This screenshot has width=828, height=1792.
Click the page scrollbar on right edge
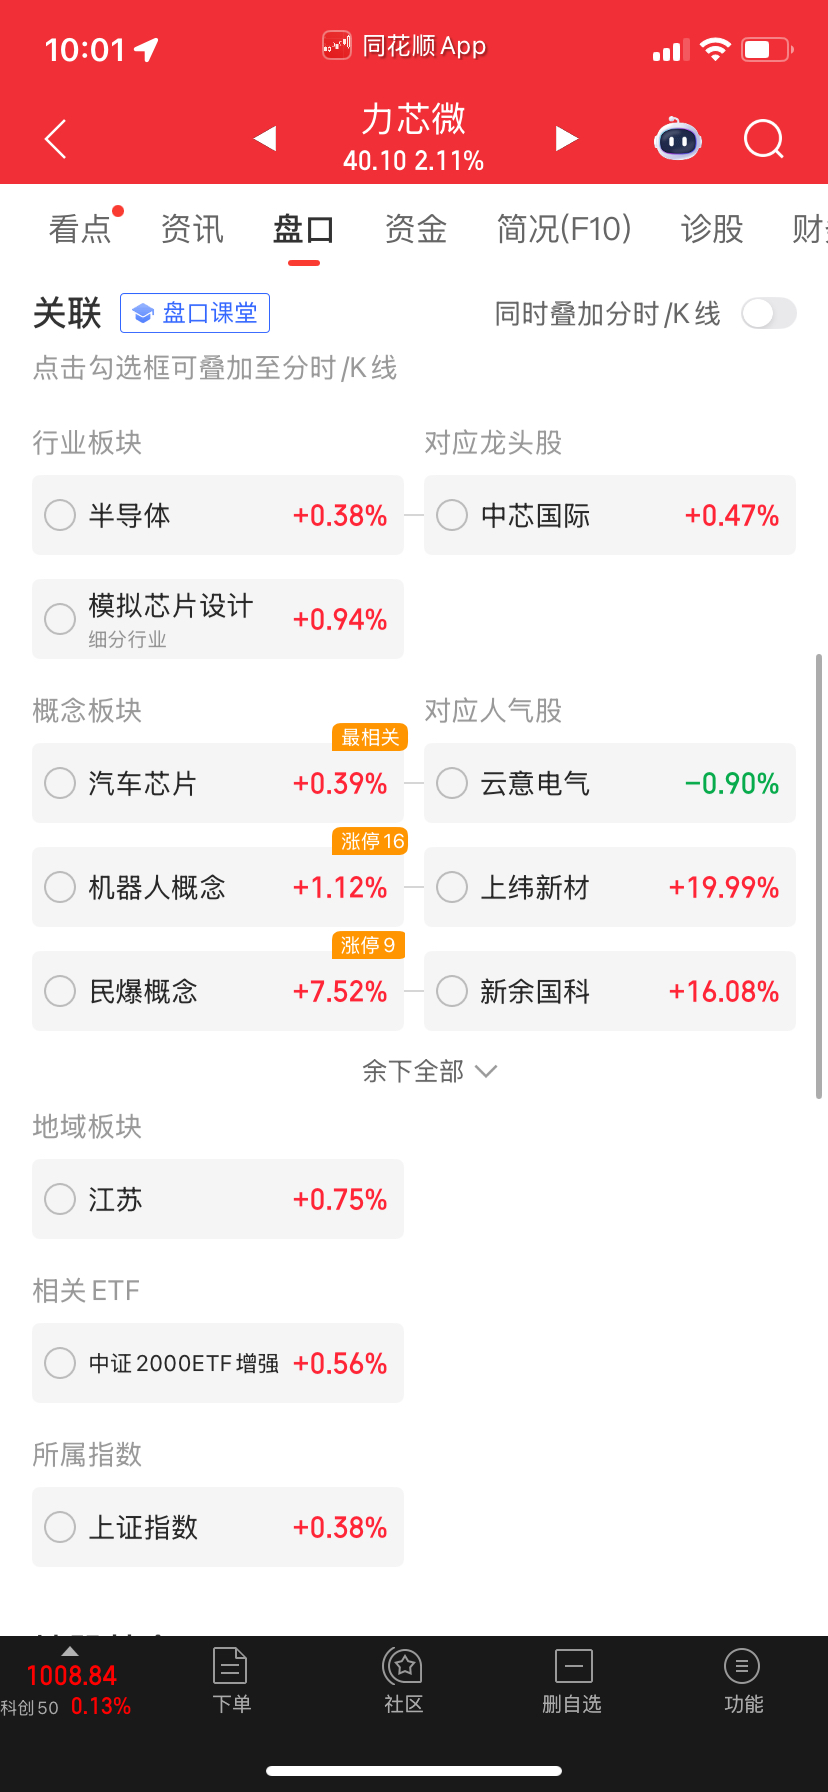pos(819,877)
